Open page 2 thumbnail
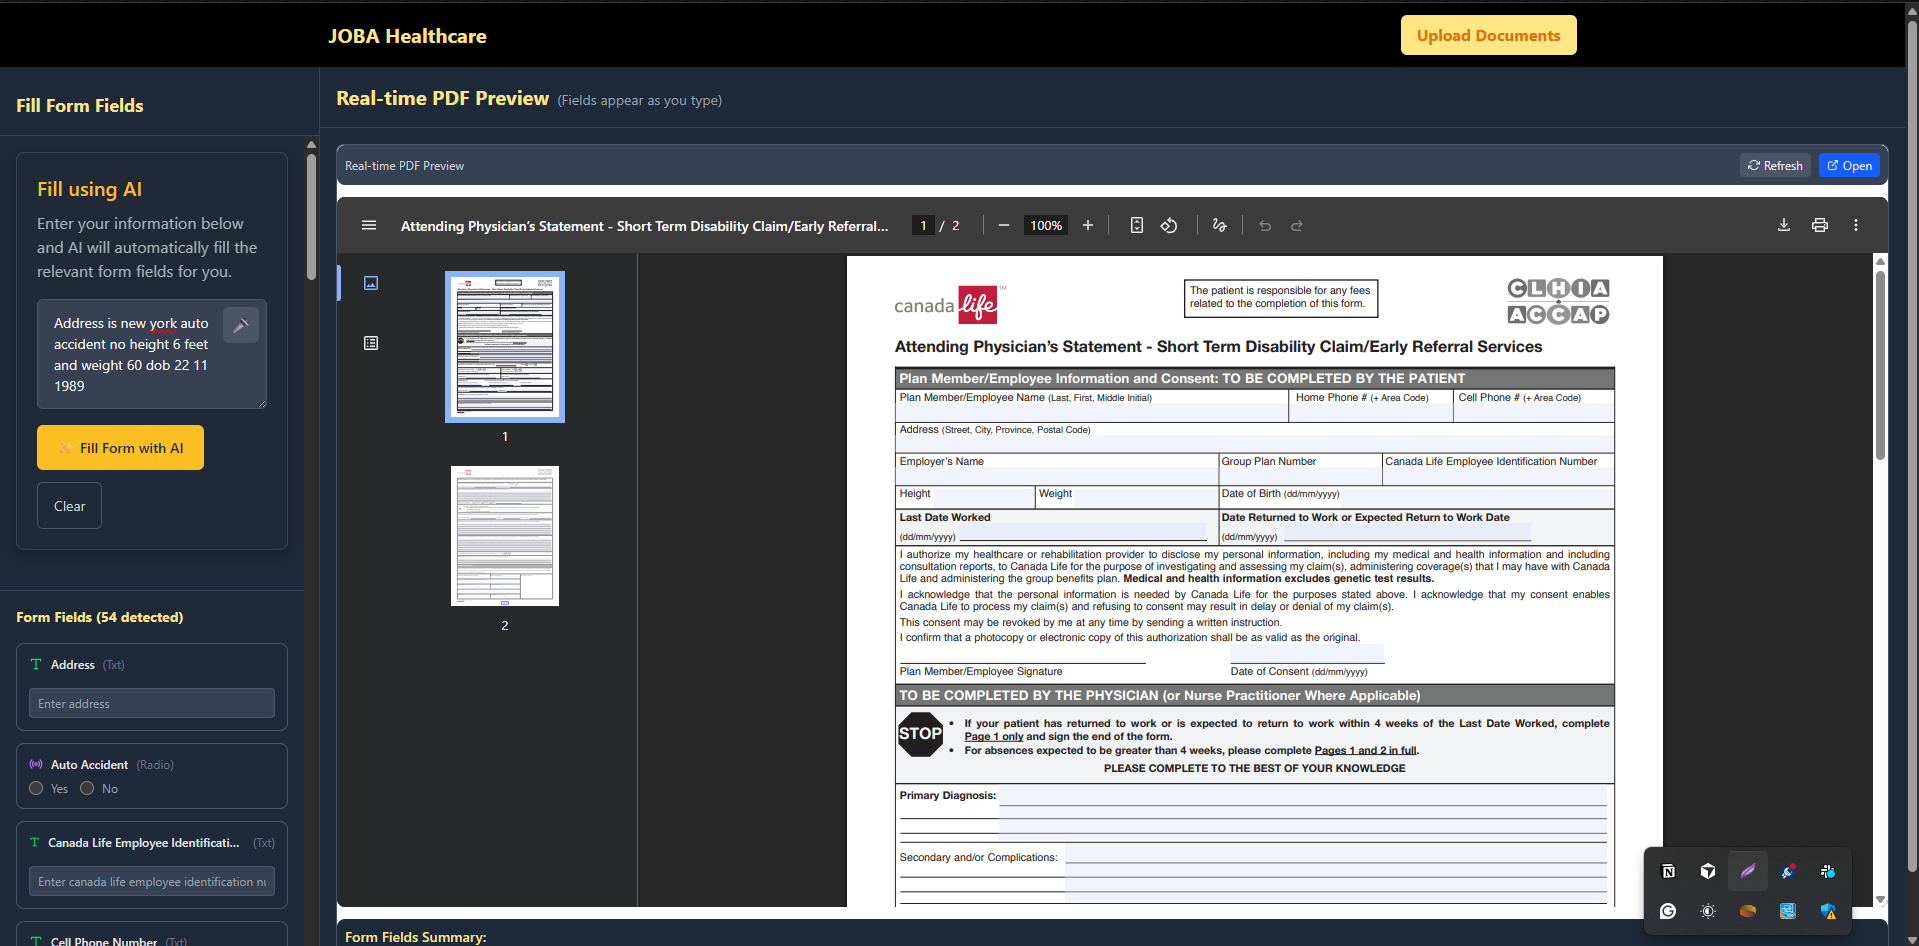 504,536
